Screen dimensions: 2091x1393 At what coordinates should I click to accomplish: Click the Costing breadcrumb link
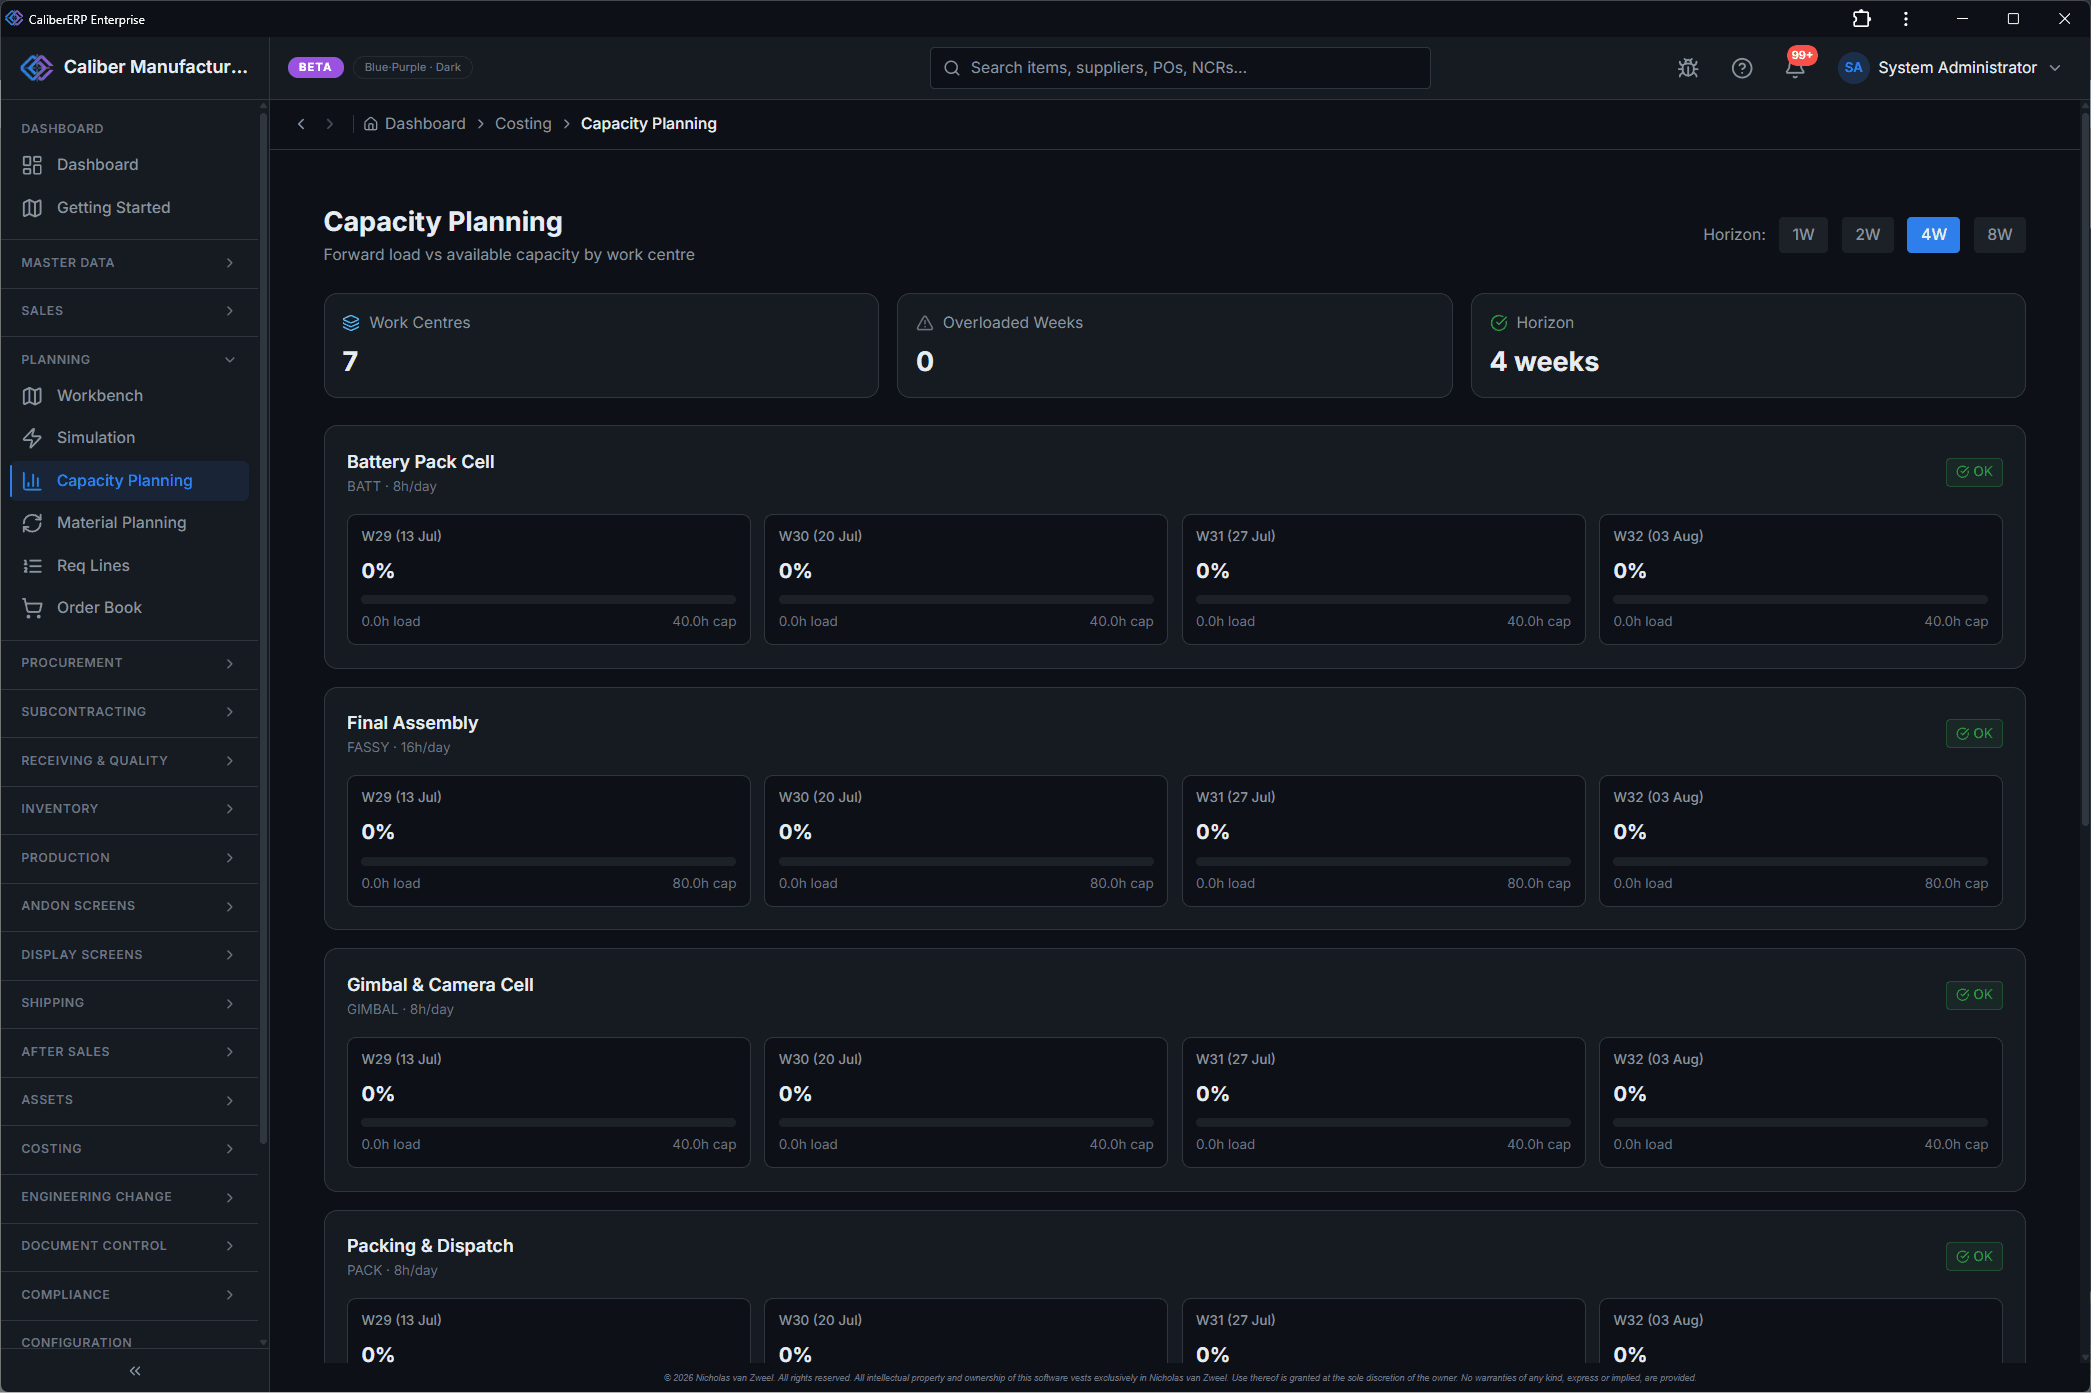tap(523, 124)
